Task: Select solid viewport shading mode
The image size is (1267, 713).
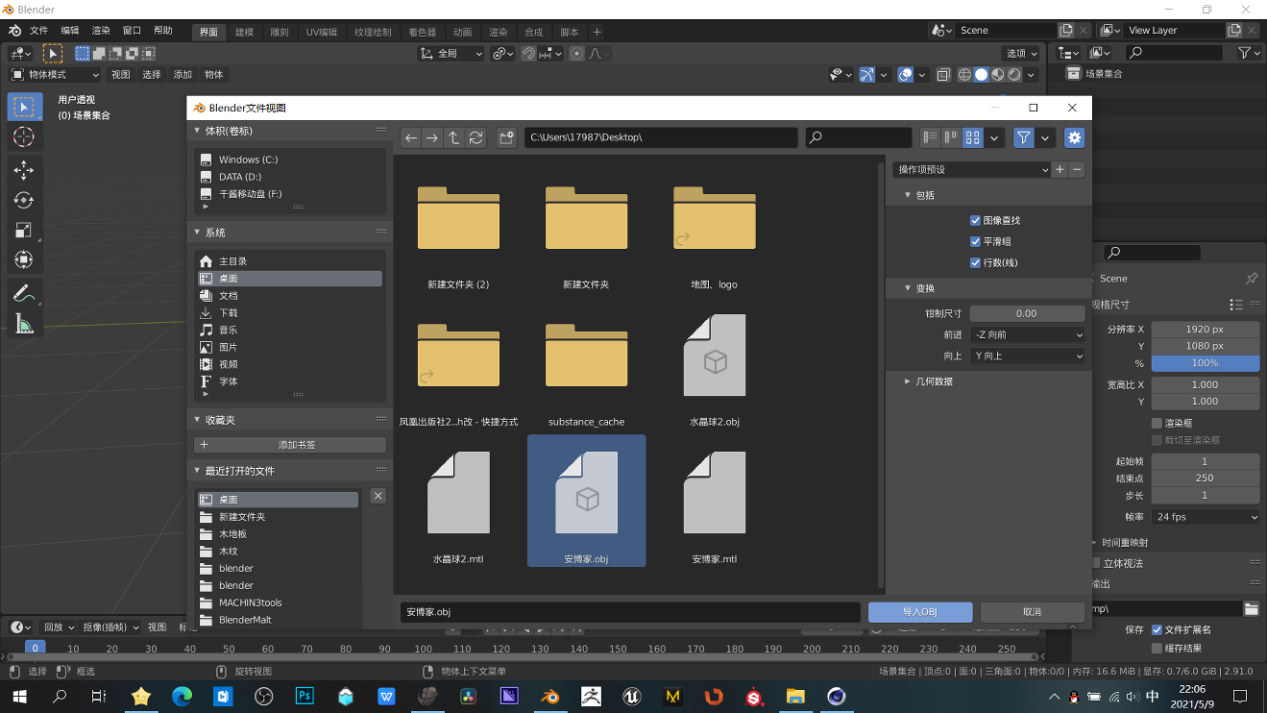Action: [981, 75]
